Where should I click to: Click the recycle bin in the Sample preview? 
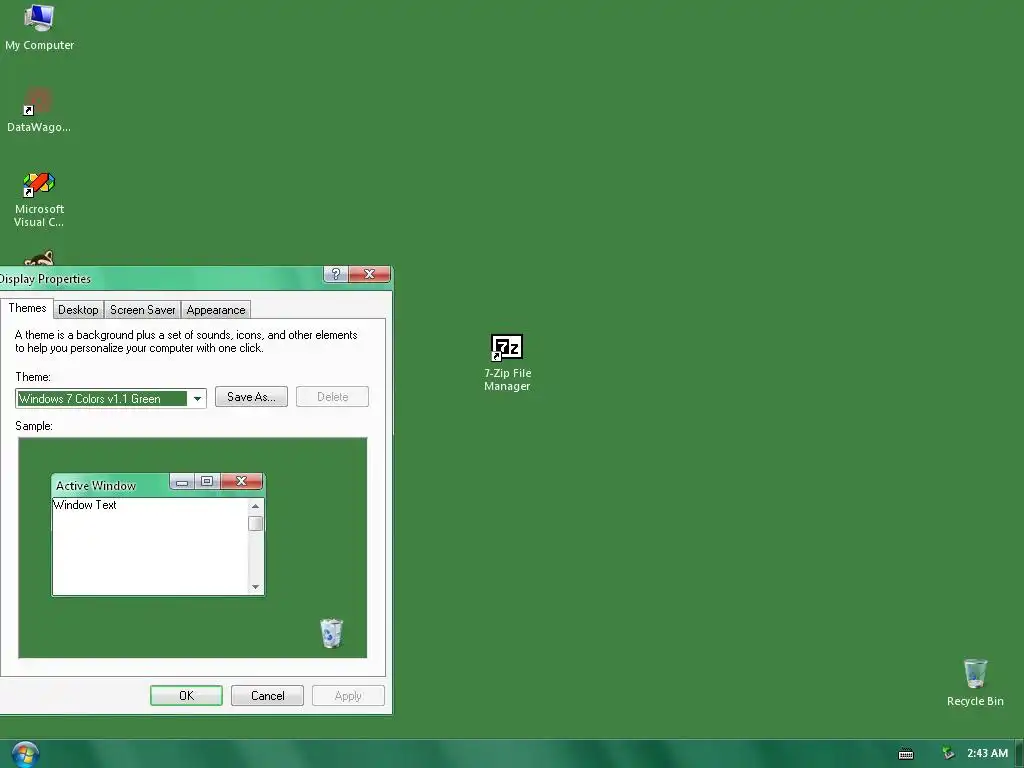tap(331, 633)
